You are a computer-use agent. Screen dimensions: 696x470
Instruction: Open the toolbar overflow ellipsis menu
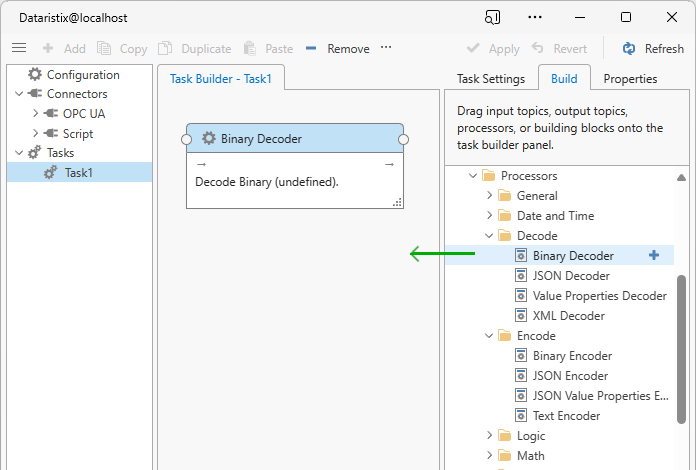coord(386,48)
